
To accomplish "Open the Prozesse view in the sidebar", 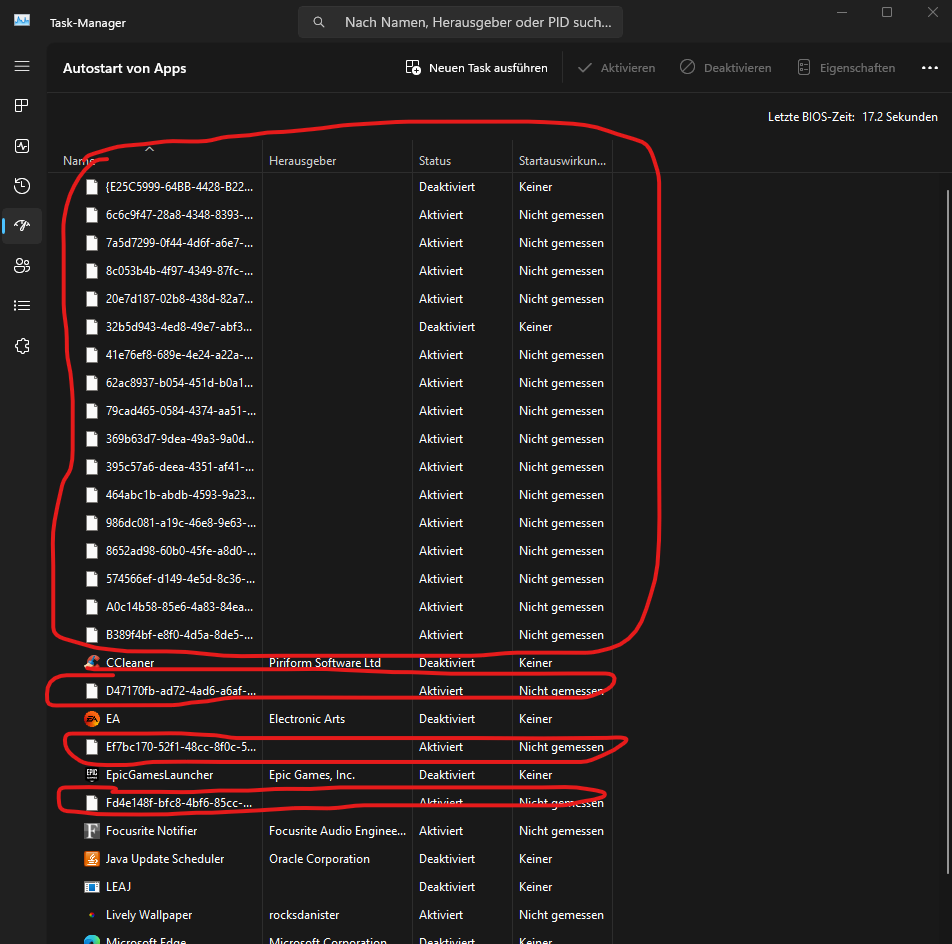I will (x=22, y=105).
